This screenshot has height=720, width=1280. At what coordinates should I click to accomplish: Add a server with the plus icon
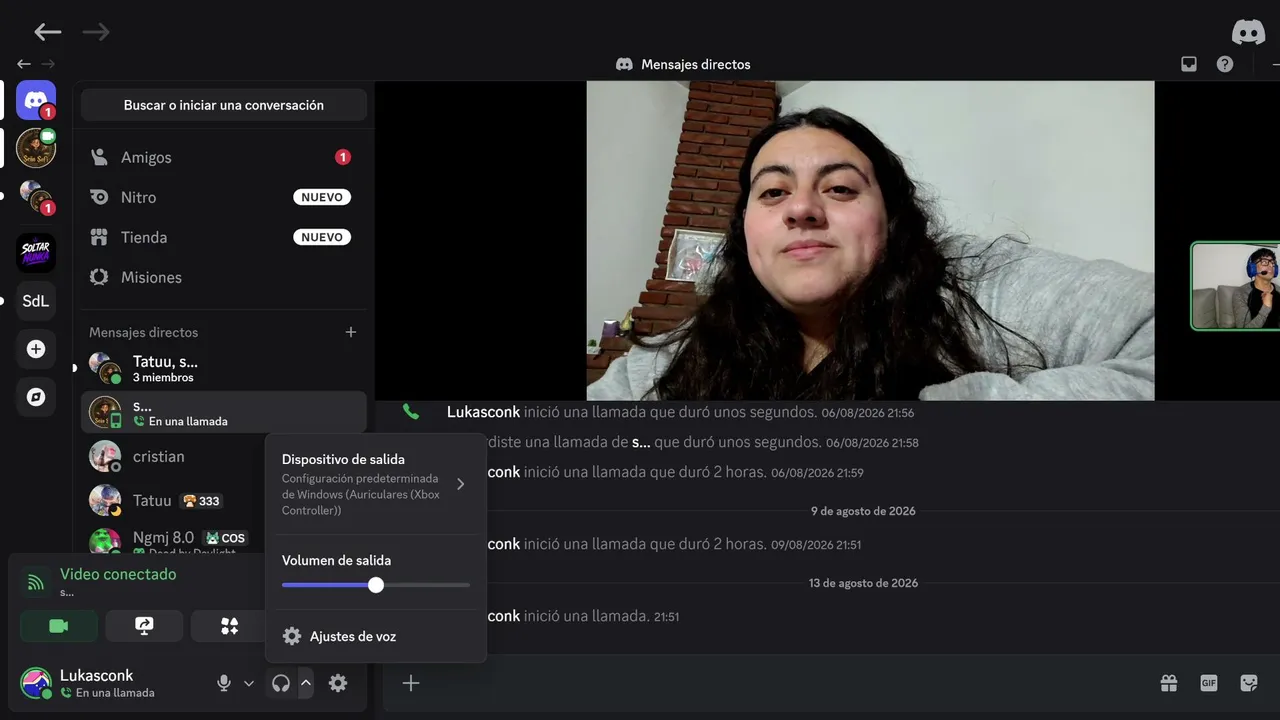[36, 349]
